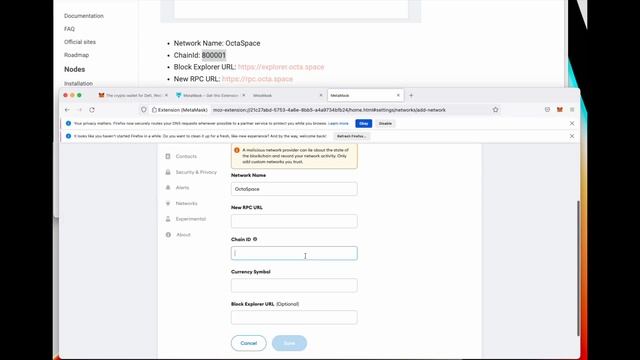640x360 pixels.
Task: Select the active MetaMask tab
Action: point(365,96)
